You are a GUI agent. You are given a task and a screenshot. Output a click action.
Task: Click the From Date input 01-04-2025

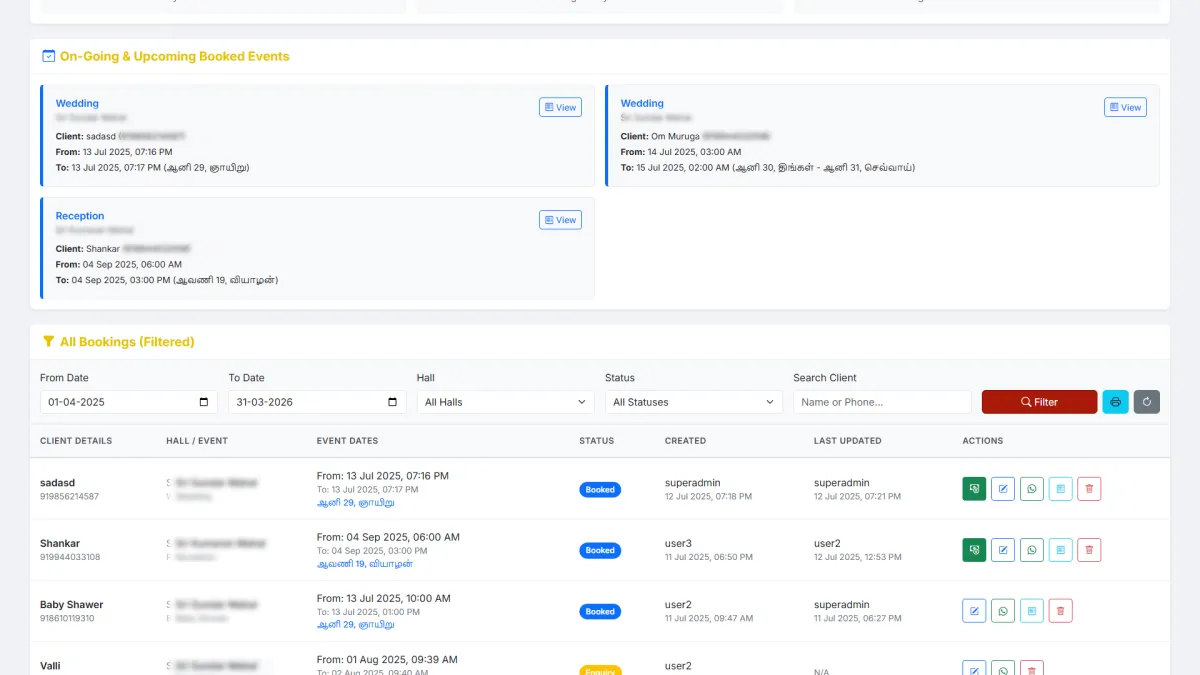(129, 402)
